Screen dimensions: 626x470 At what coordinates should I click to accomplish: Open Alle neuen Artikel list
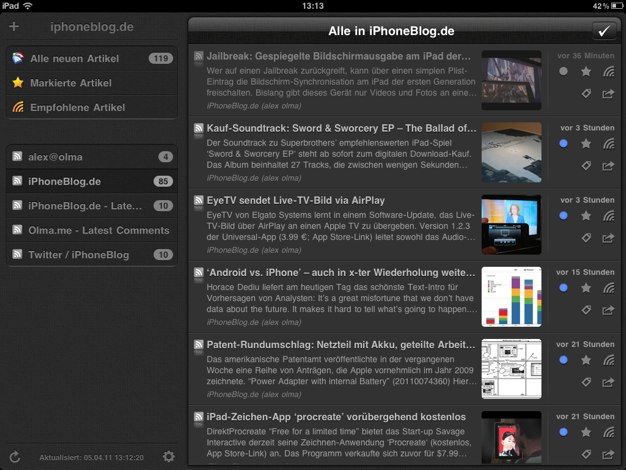[x=92, y=59]
